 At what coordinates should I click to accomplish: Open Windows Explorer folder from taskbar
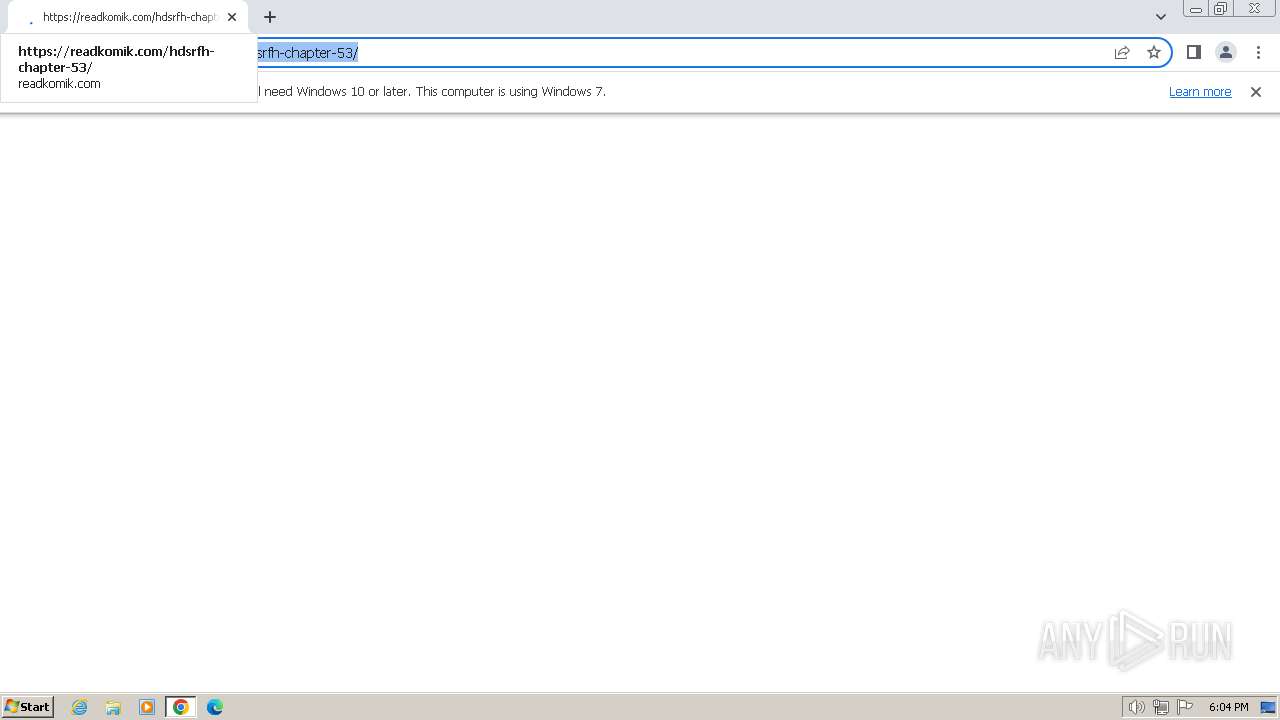113,707
